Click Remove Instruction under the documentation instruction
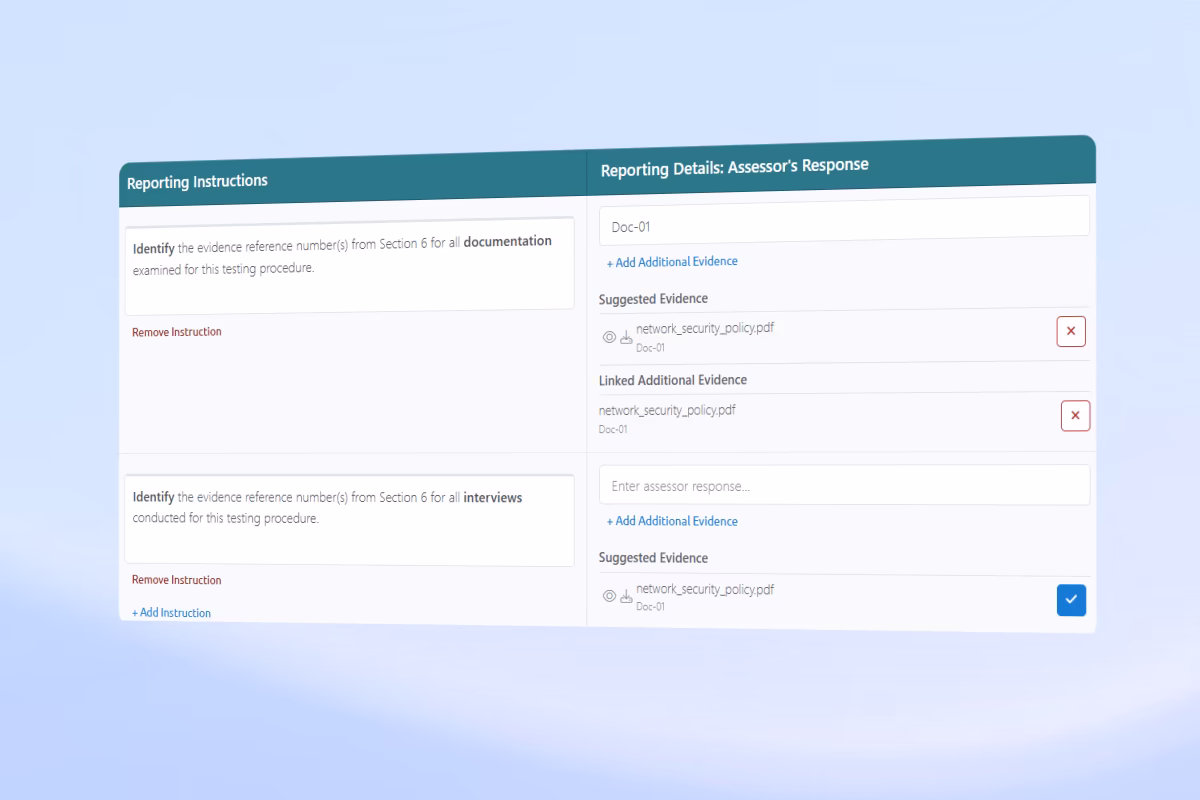Viewport: 1200px width, 800px height. click(177, 332)
